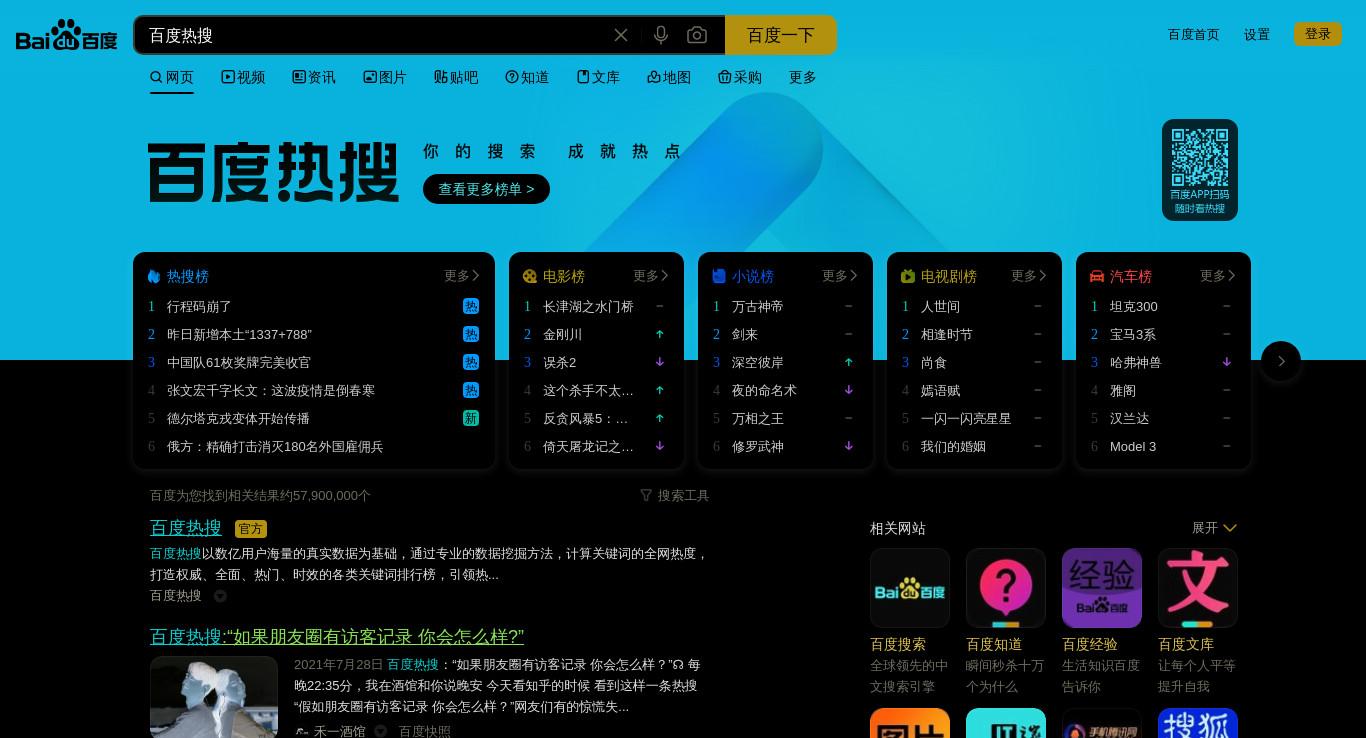Click the 热搜榜 flame icon
Image resolution: width=1366 pixels, height=738 pixels.
click(x=154, y=276)
